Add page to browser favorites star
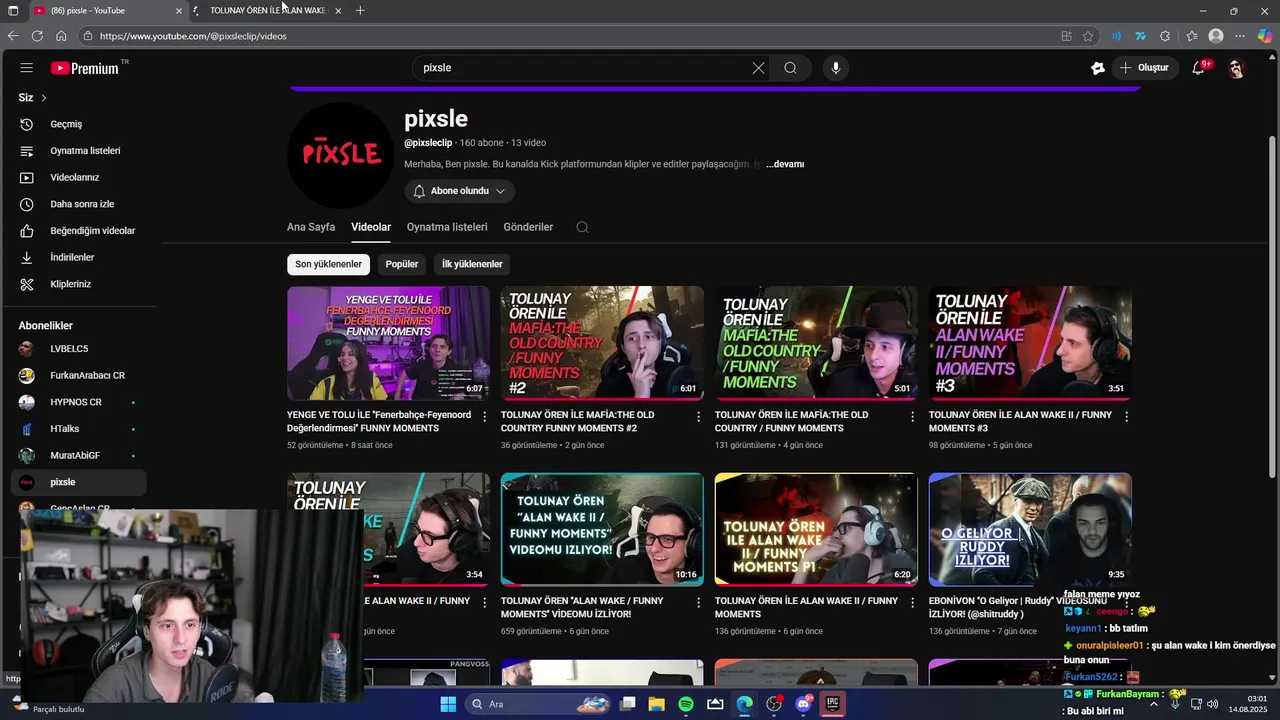This screenshot has width=1280, height=720. pos(1088,36)
